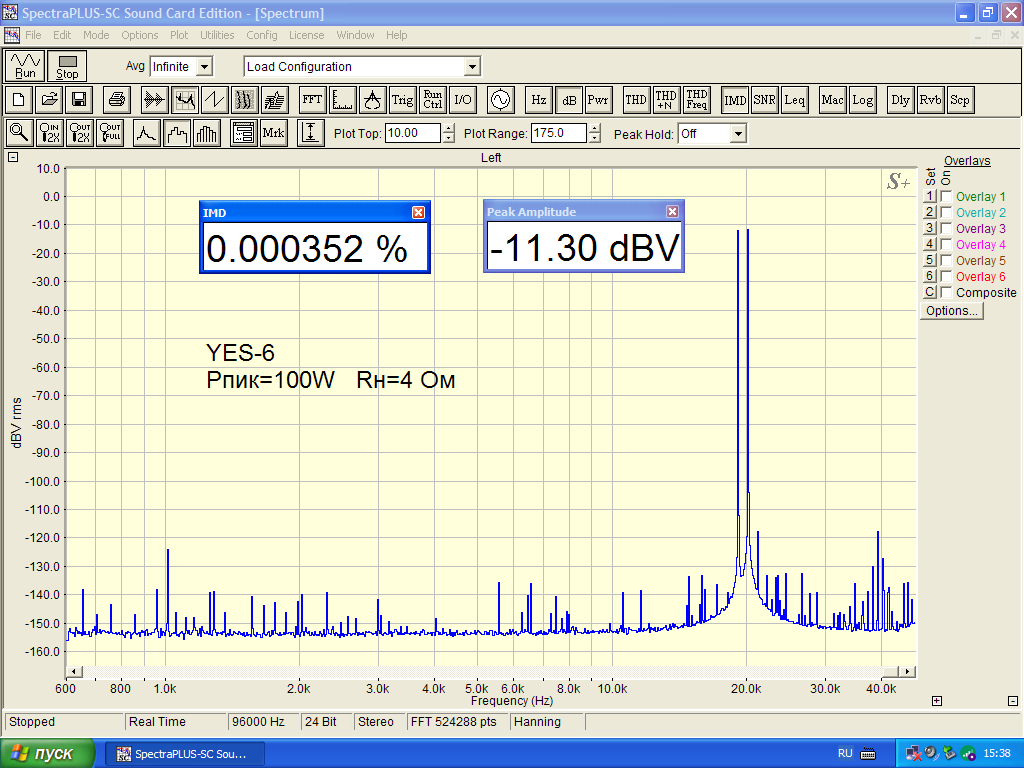The image size is (1024, 768).
Task: Open the Utilities menu
Action: (217, 35)
